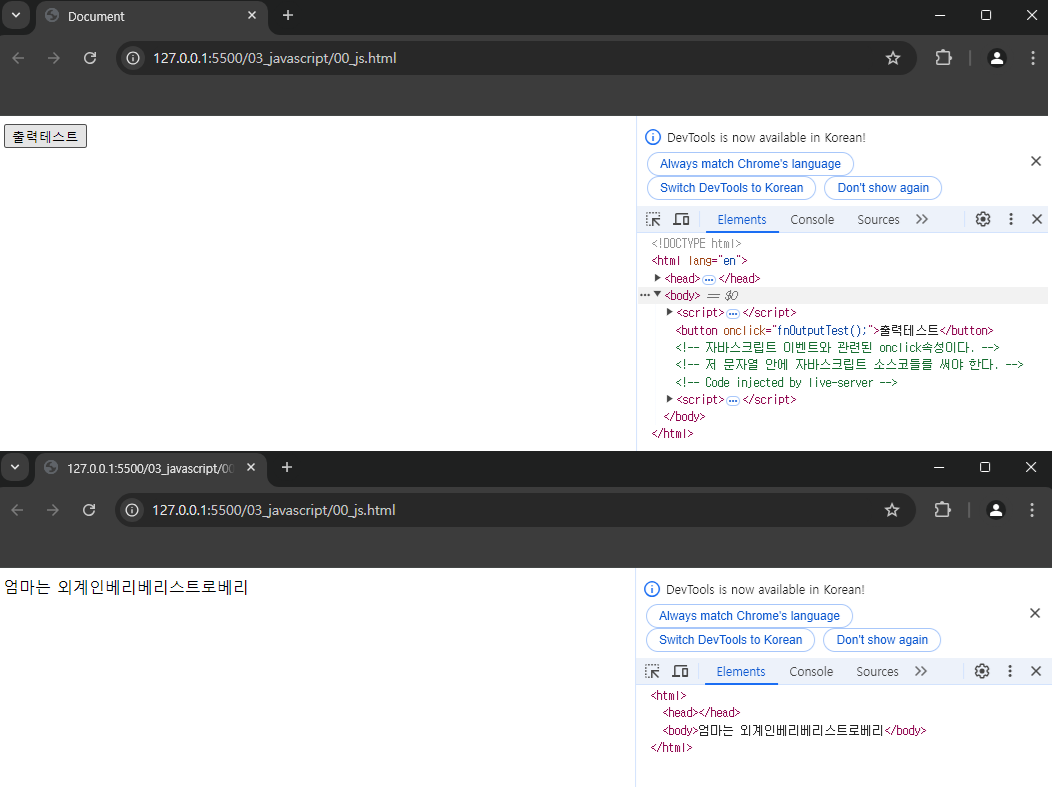This screenshot has width=1052, height=787.
Task: Go back in the bottom browser window
Action: point(17,511)
